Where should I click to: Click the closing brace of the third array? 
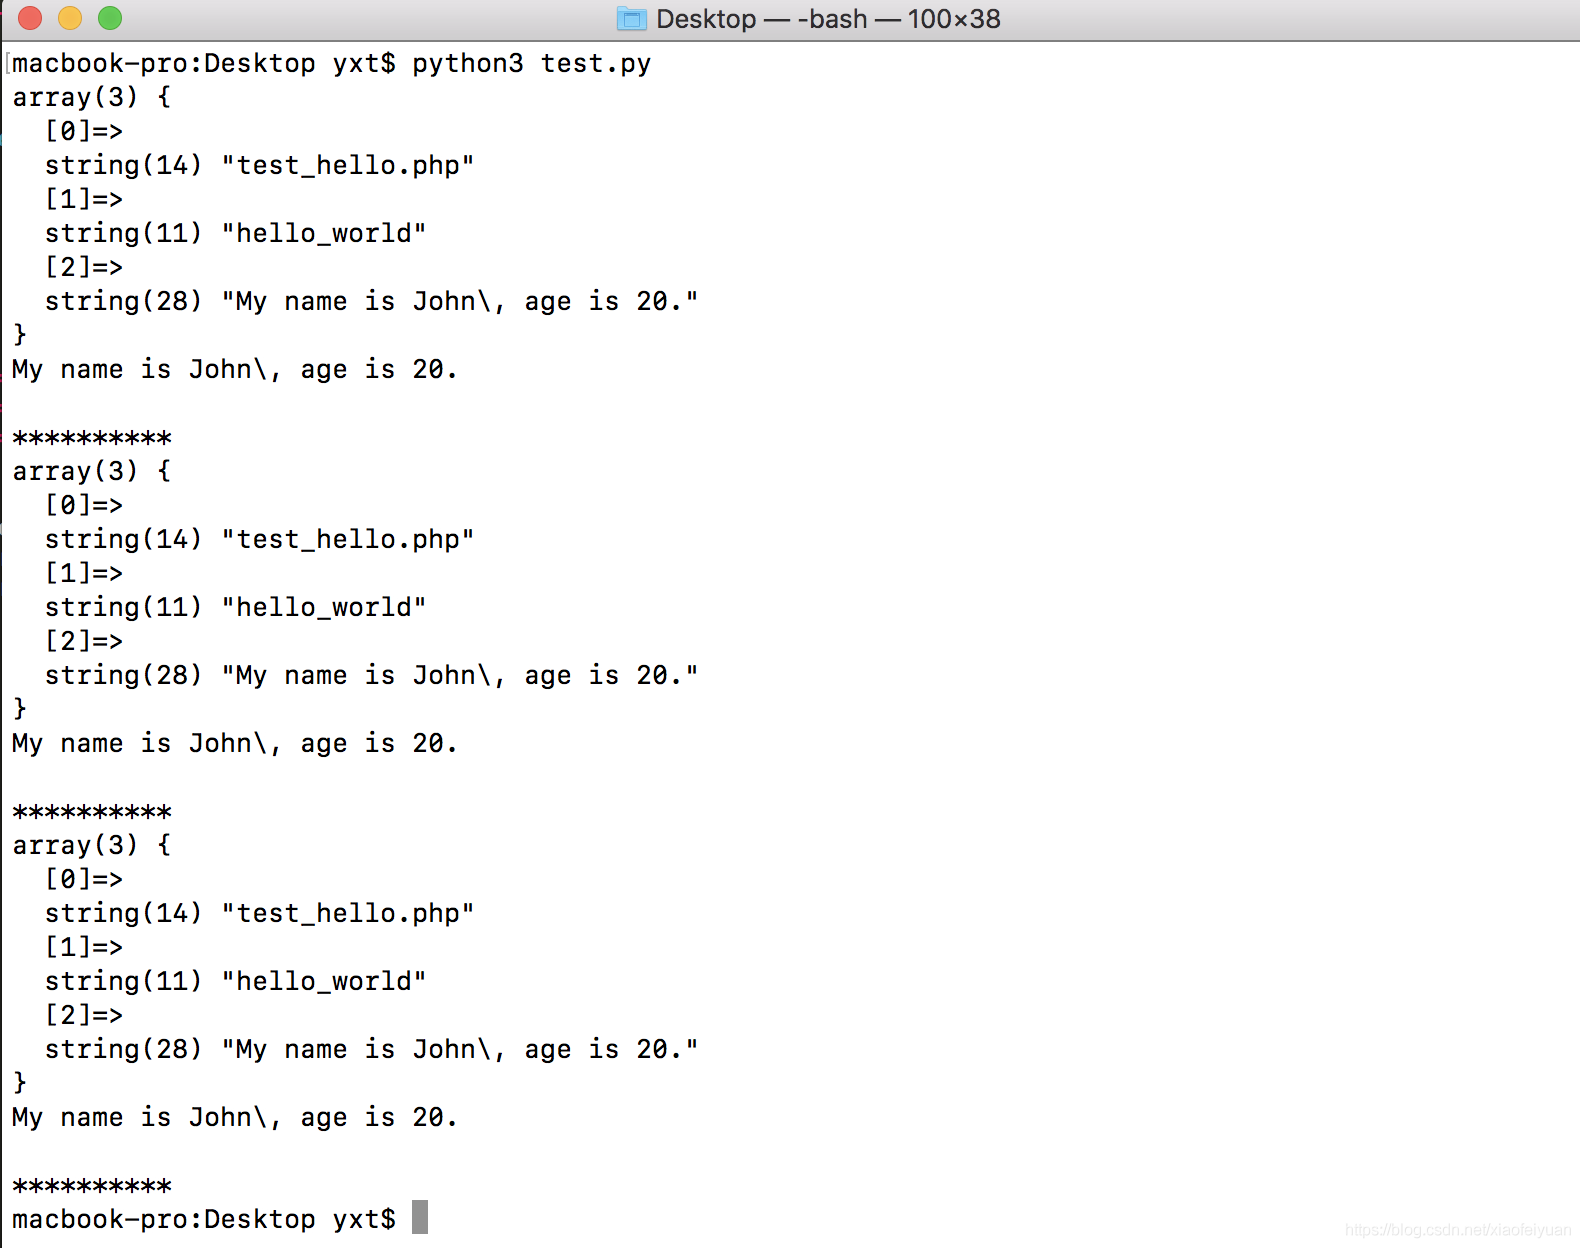tap(20, 1082)
